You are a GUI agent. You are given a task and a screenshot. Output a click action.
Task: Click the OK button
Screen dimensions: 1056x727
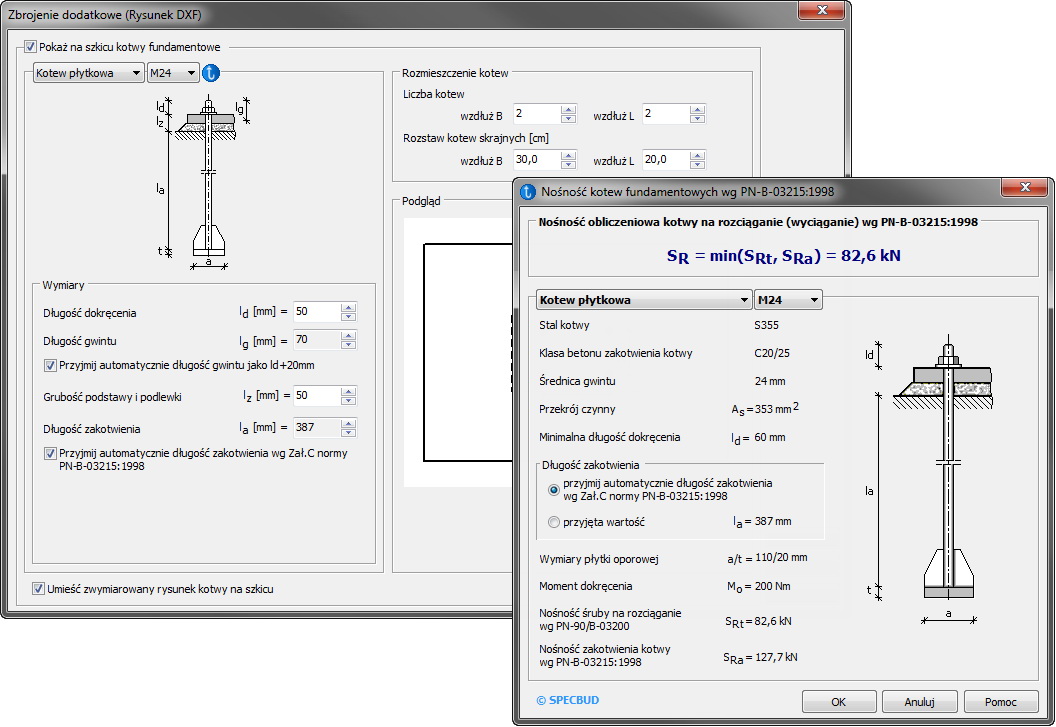[839, 702]
